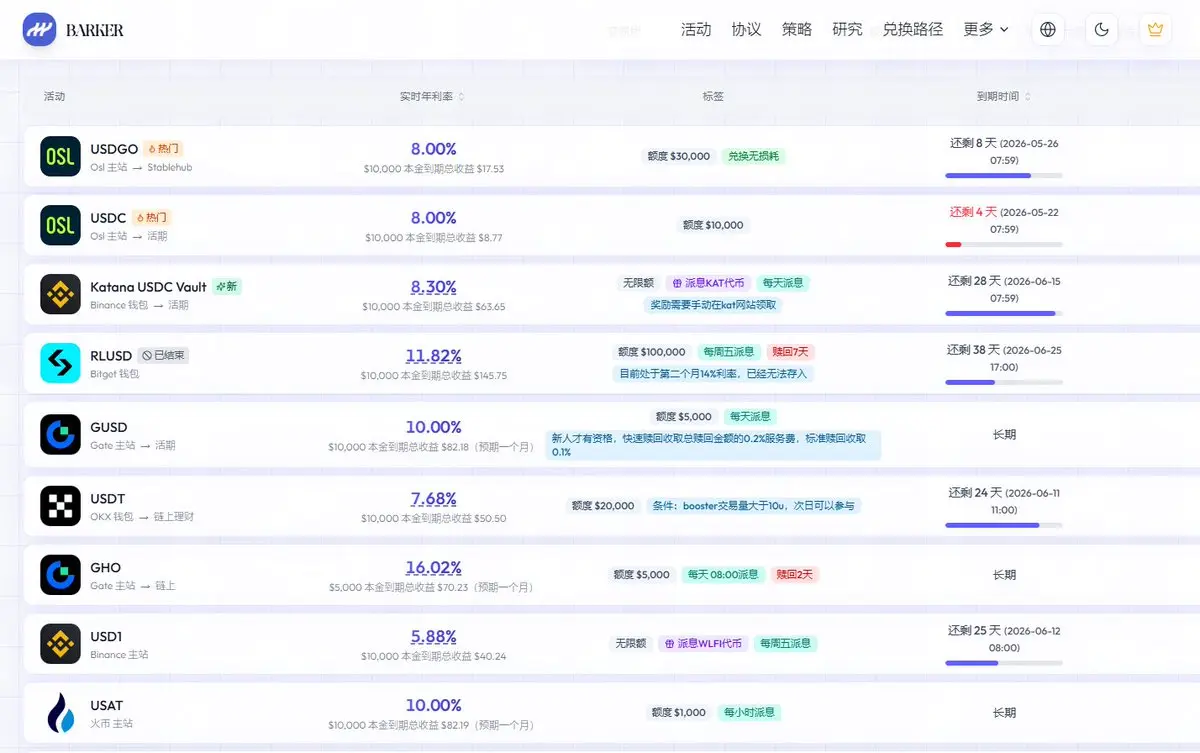Click the 派息WLFI代币 tag
This screenshot has height=753, width=1200.
(704, 643)
